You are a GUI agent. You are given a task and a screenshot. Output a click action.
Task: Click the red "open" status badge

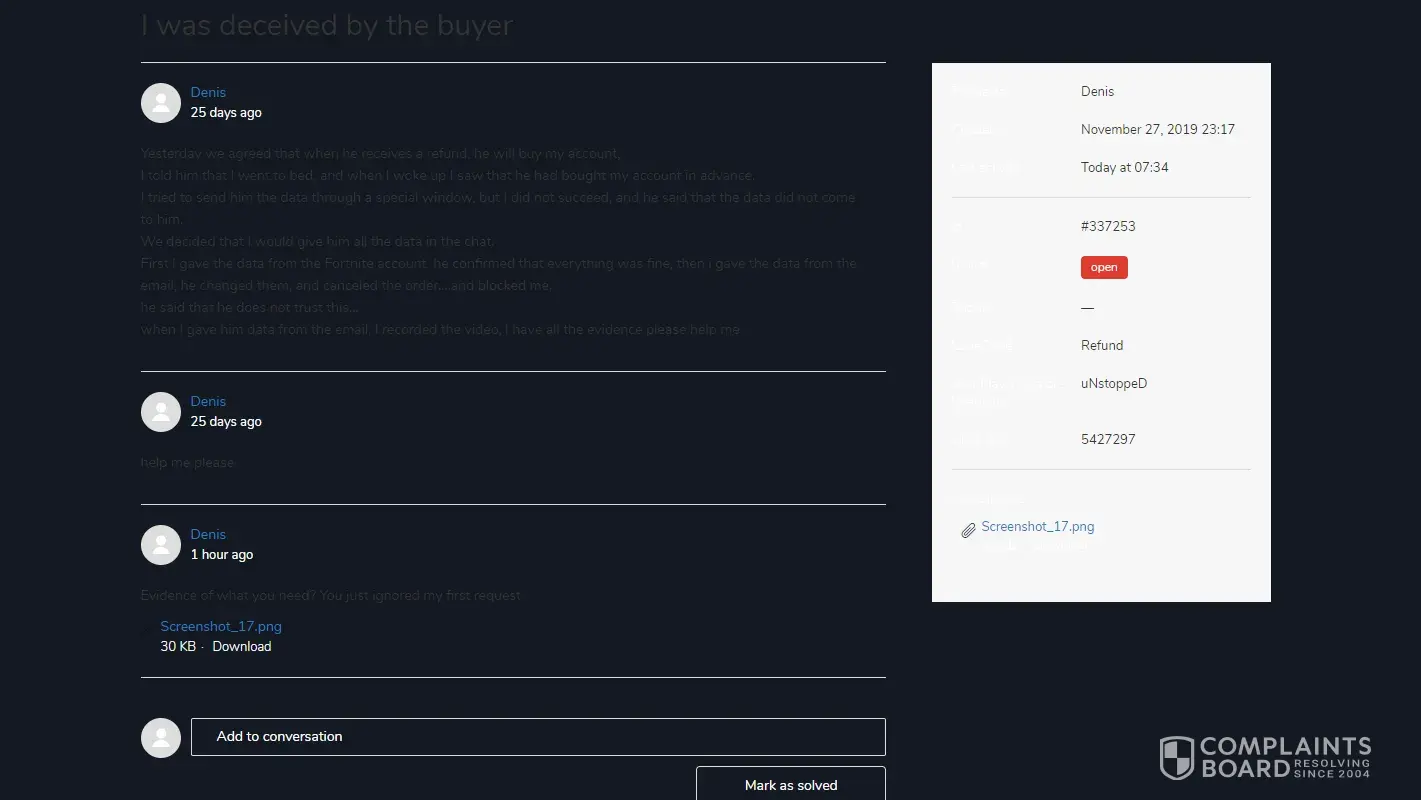pyautogui.click(x=1104, y=267)
